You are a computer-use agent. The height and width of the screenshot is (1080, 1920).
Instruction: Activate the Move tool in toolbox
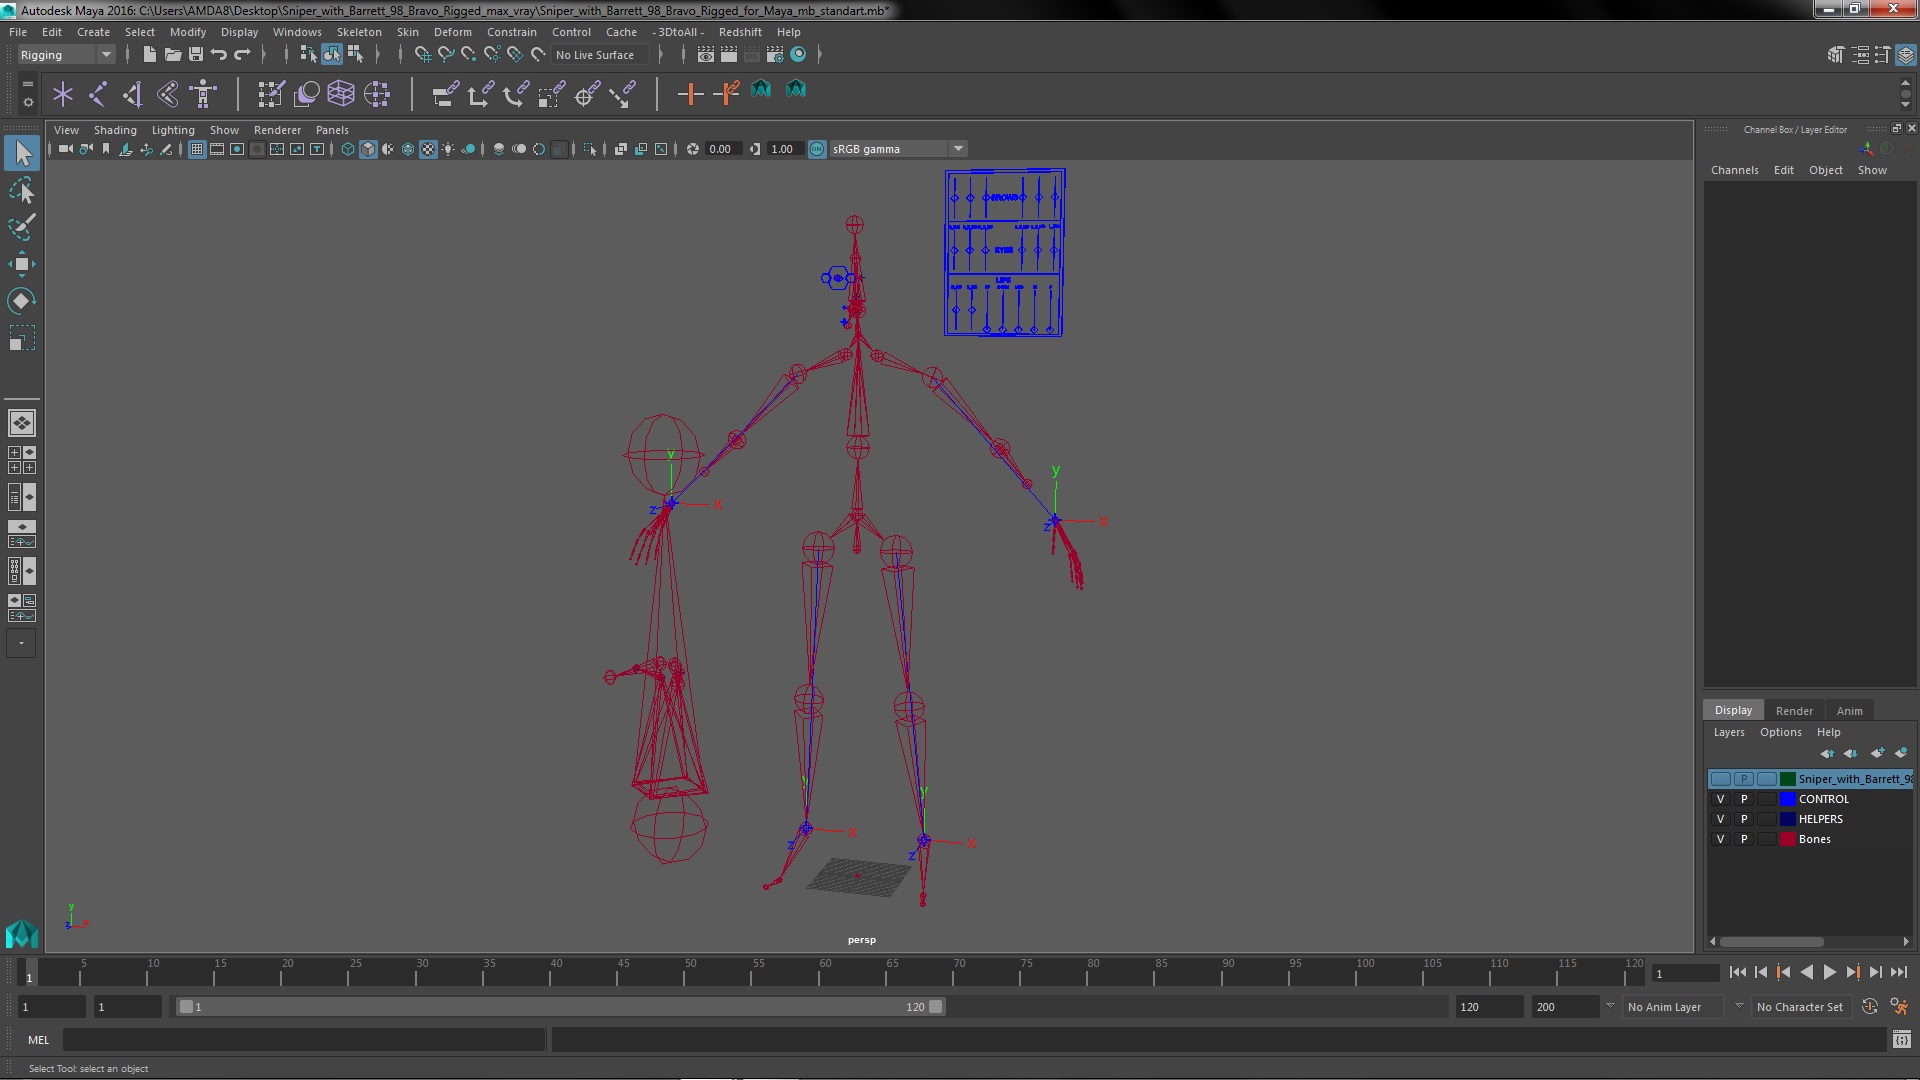point(22,264)
